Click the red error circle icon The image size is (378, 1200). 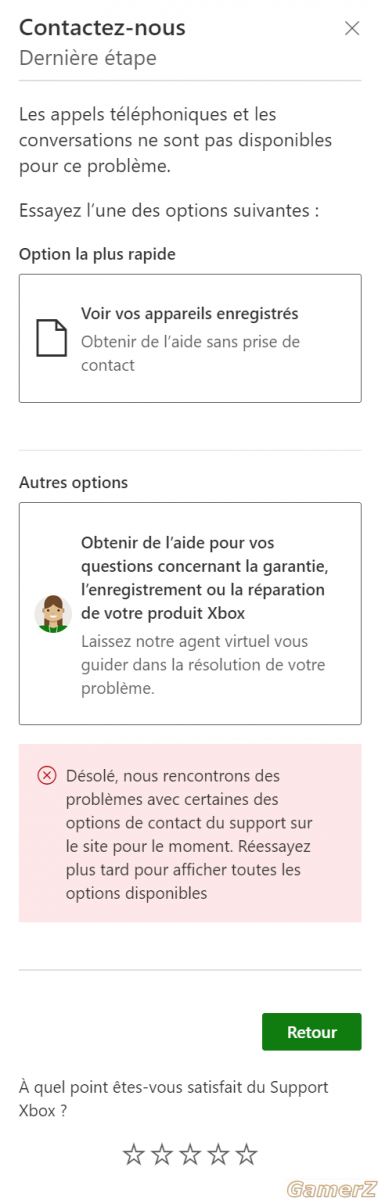pyautogui.click(x=46, y=775)
